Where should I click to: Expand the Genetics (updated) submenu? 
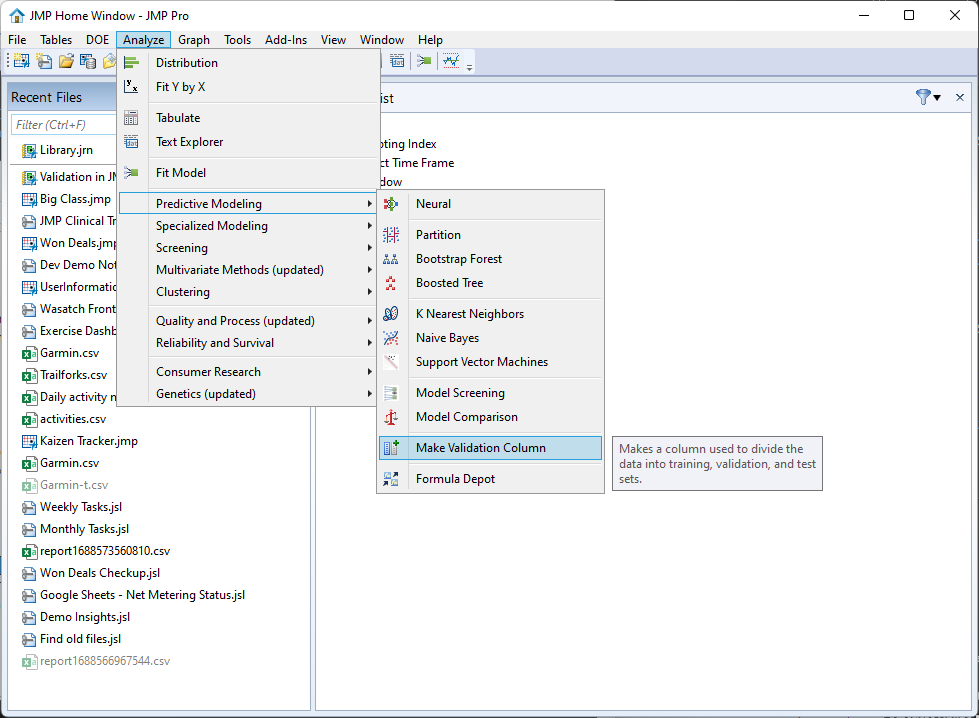point(249,394)
